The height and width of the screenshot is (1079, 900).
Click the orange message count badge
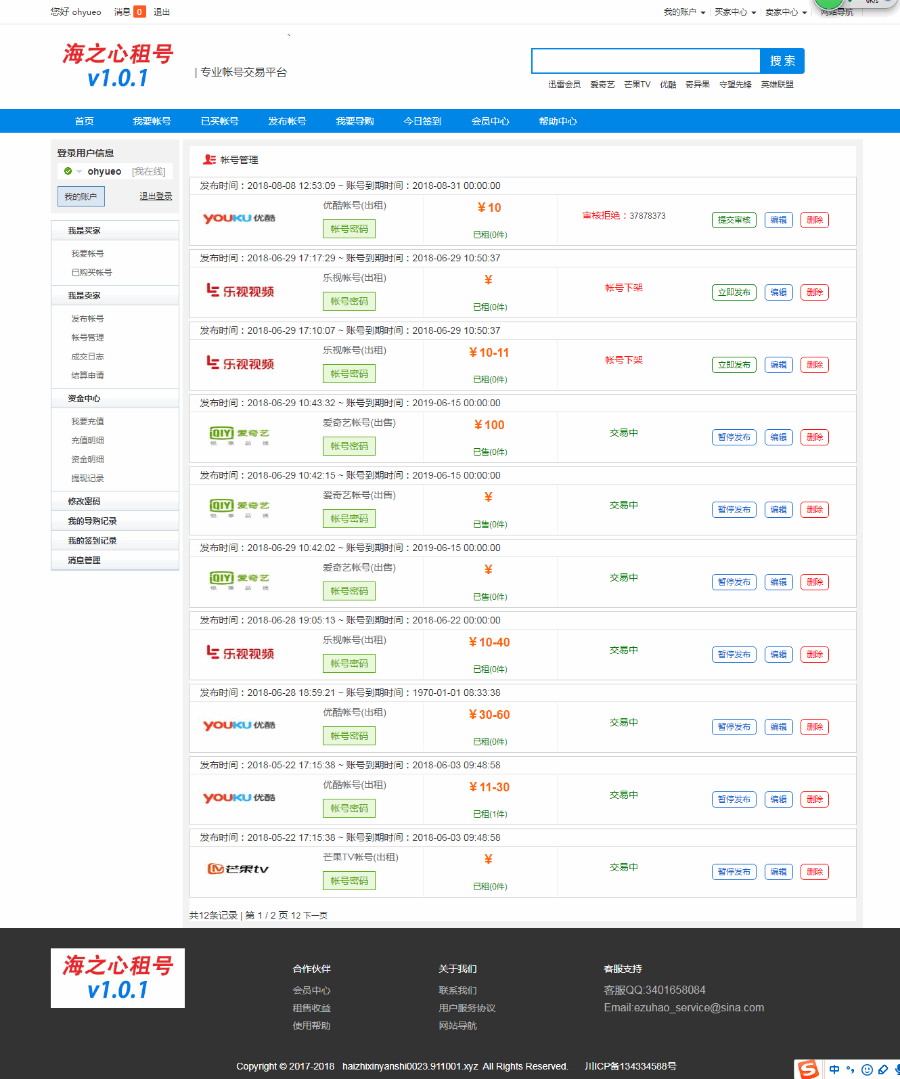pyautogui.click(x=139, y=12)
